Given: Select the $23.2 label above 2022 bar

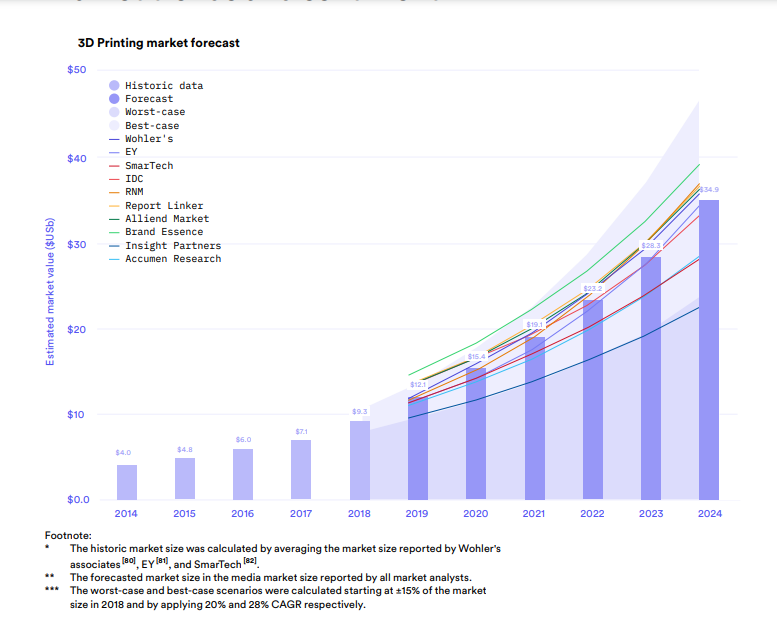Looking at the screenshot, I should [592, 288].
